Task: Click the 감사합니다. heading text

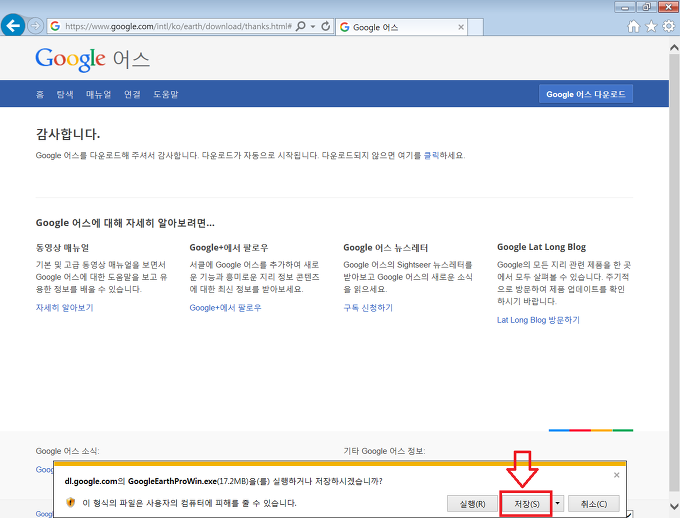Action: 68,134
